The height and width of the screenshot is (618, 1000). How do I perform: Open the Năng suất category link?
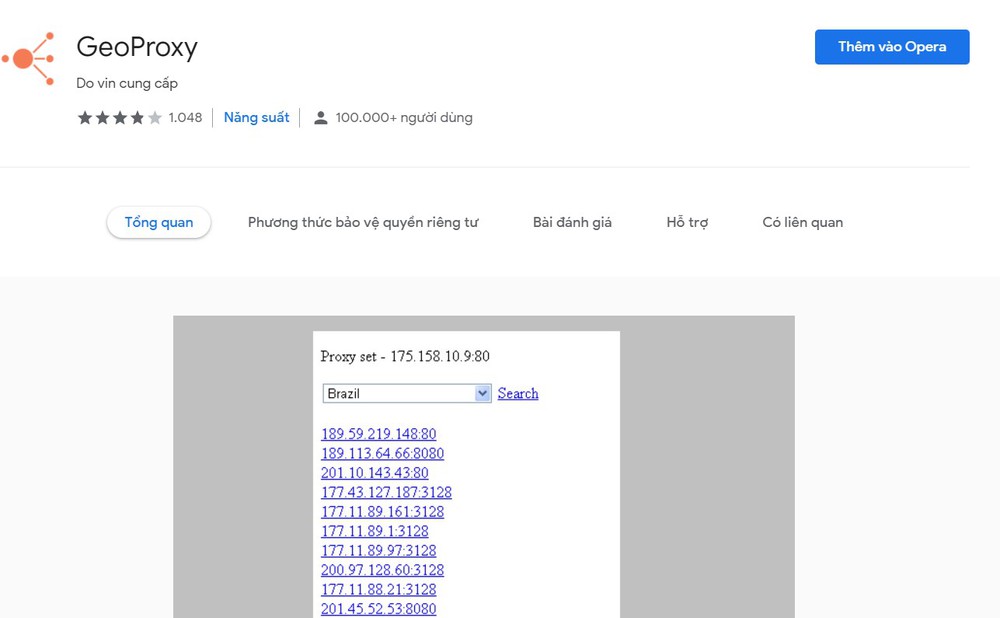point(256,117)
